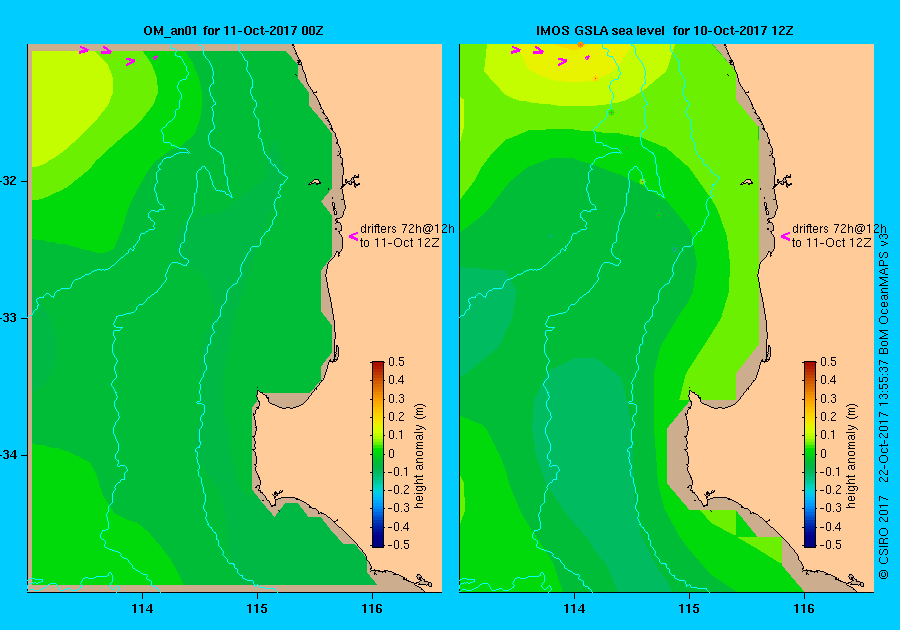The height and width of the screenshot is (630, 900).
Task: Click the lowest of three drifter arrows in OM_an01 map
Action: 130,61
